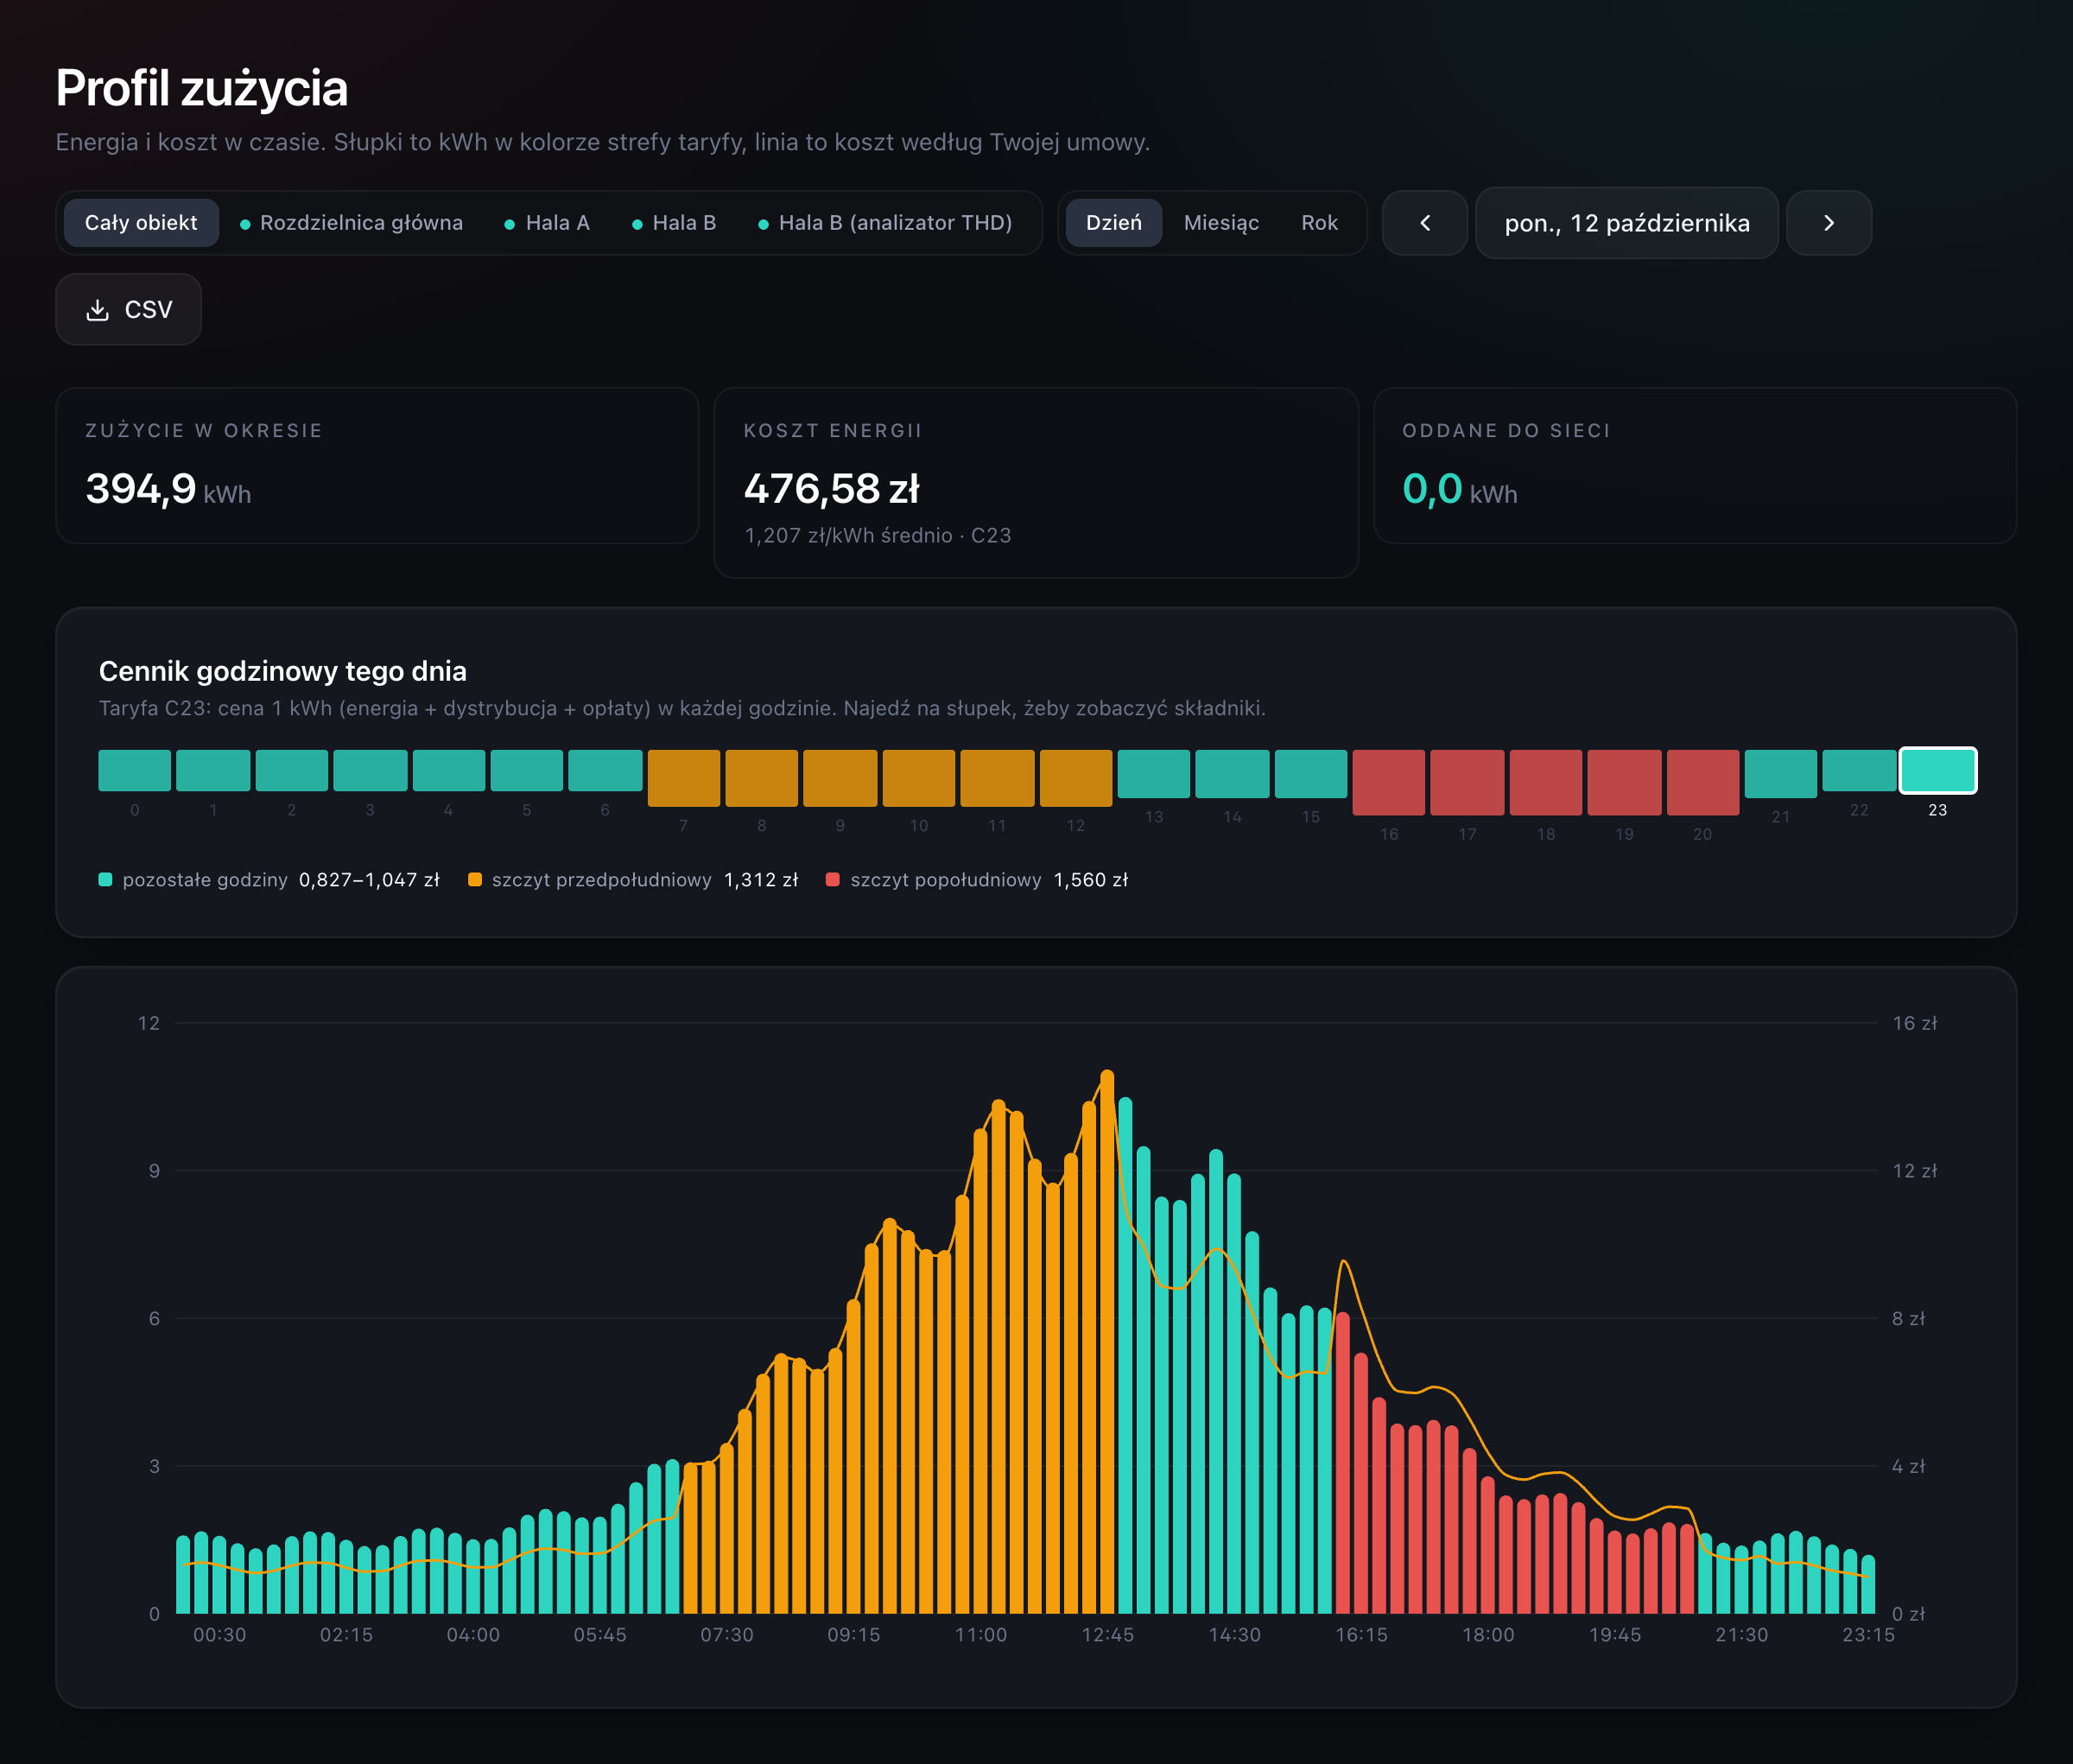Click the hour 22 price block
This screenshot has height=1764, width=2073.
(x=1859, y=770)
